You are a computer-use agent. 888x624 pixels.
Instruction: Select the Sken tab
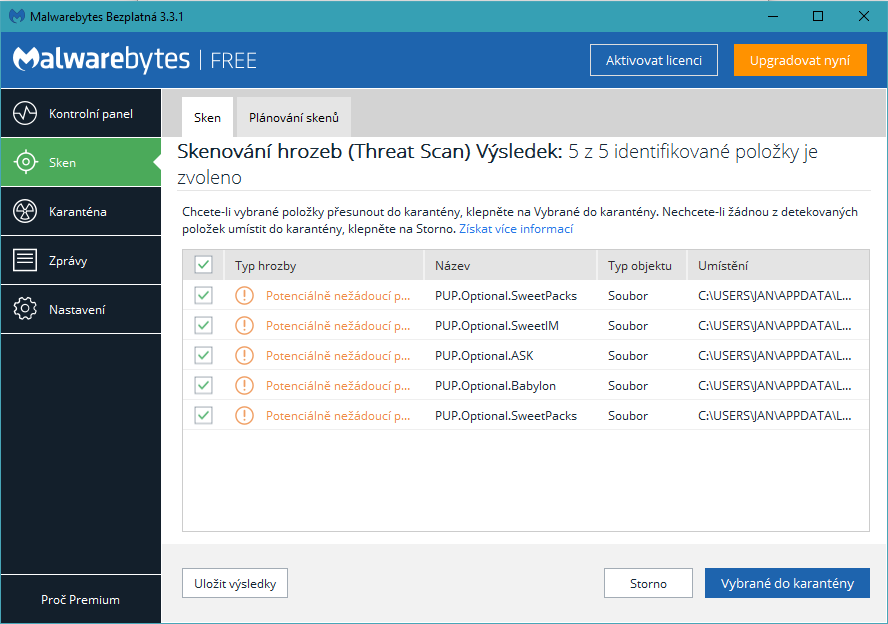(207, 118)
